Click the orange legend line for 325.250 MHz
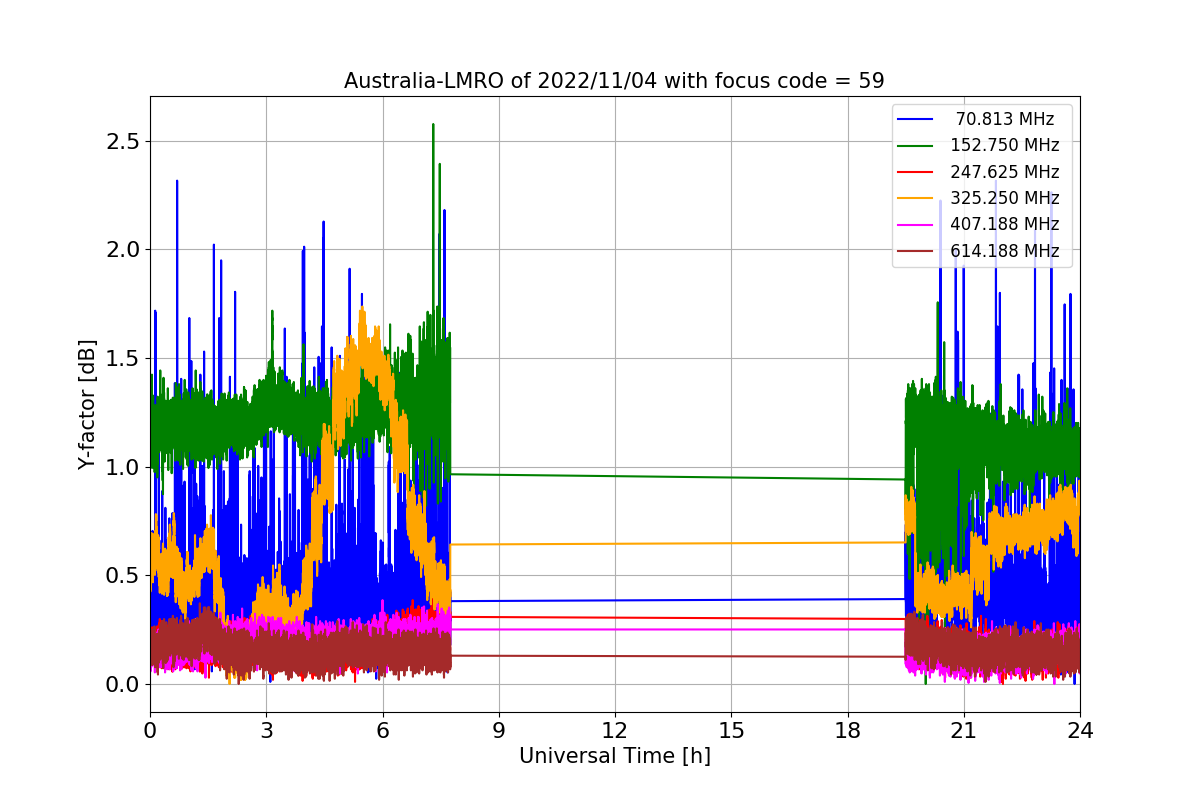This screenshot has height=800, width=1200. (915, 199)
